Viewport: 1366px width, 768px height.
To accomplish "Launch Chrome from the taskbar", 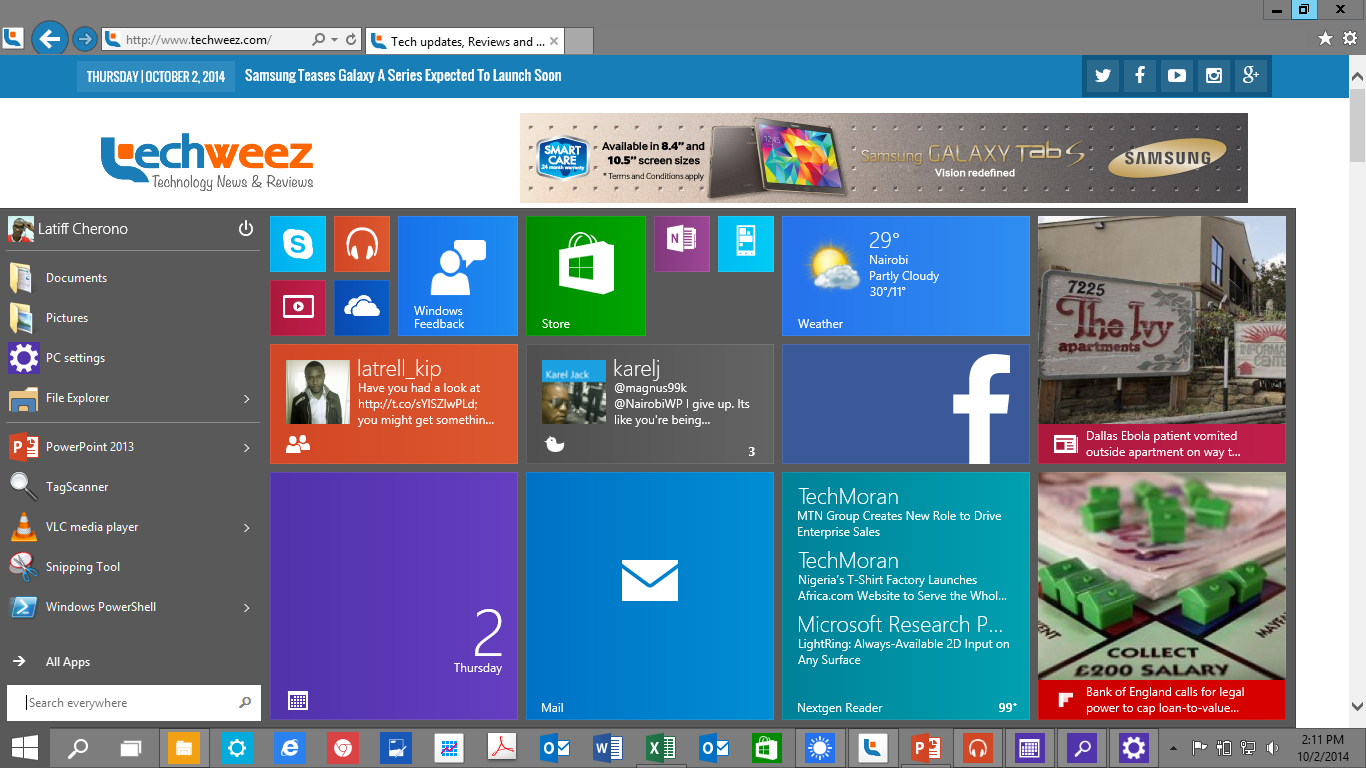I will point(343,747).
